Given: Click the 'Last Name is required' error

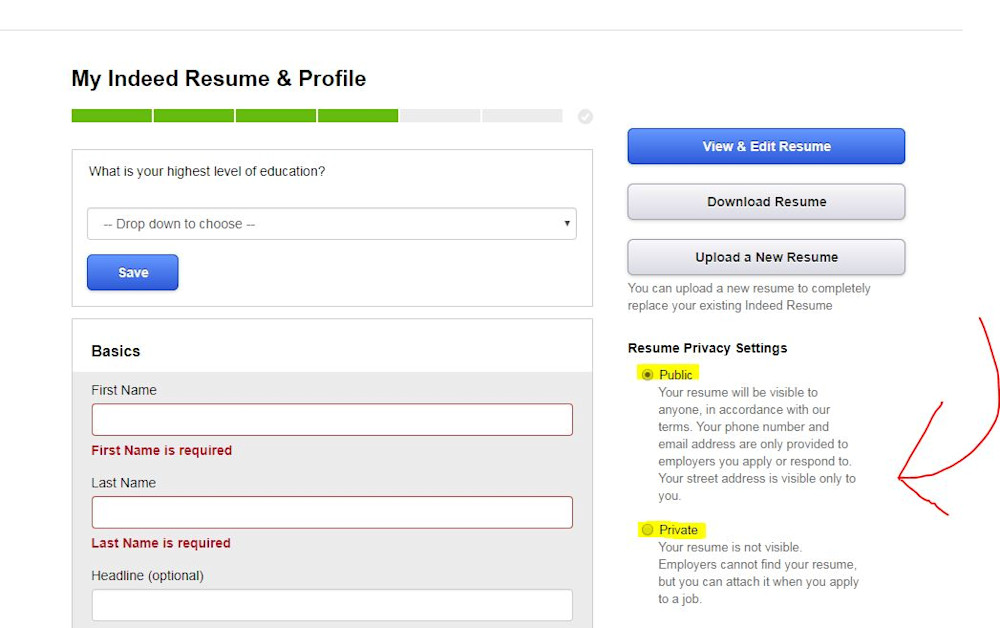Looking at the screenshot, I should pyautogui.click(x=161, y=543).
